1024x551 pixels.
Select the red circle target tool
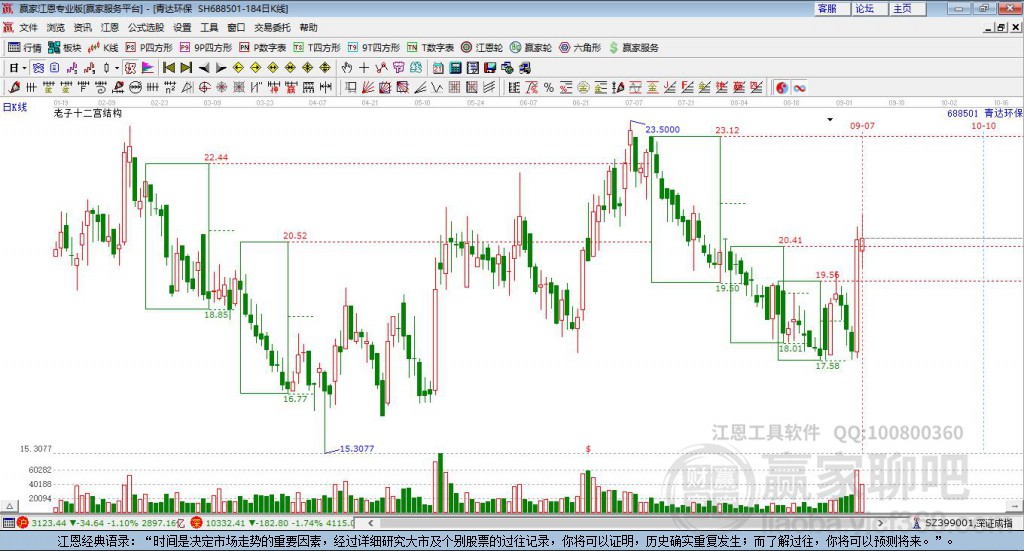click(x=204, y=87)
